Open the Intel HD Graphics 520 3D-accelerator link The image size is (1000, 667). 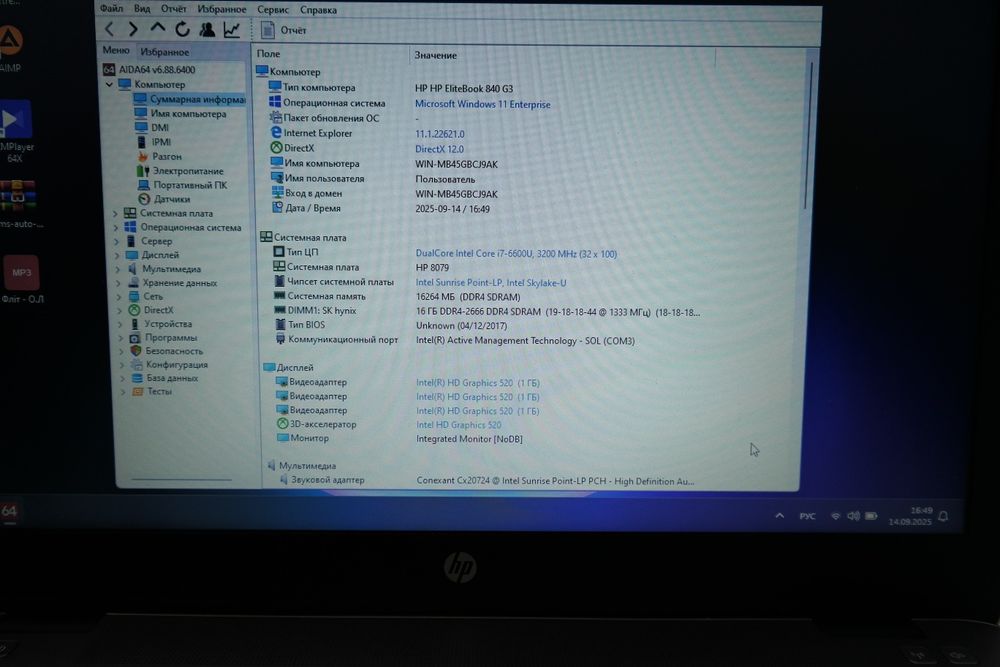click(x=459, y=425)
